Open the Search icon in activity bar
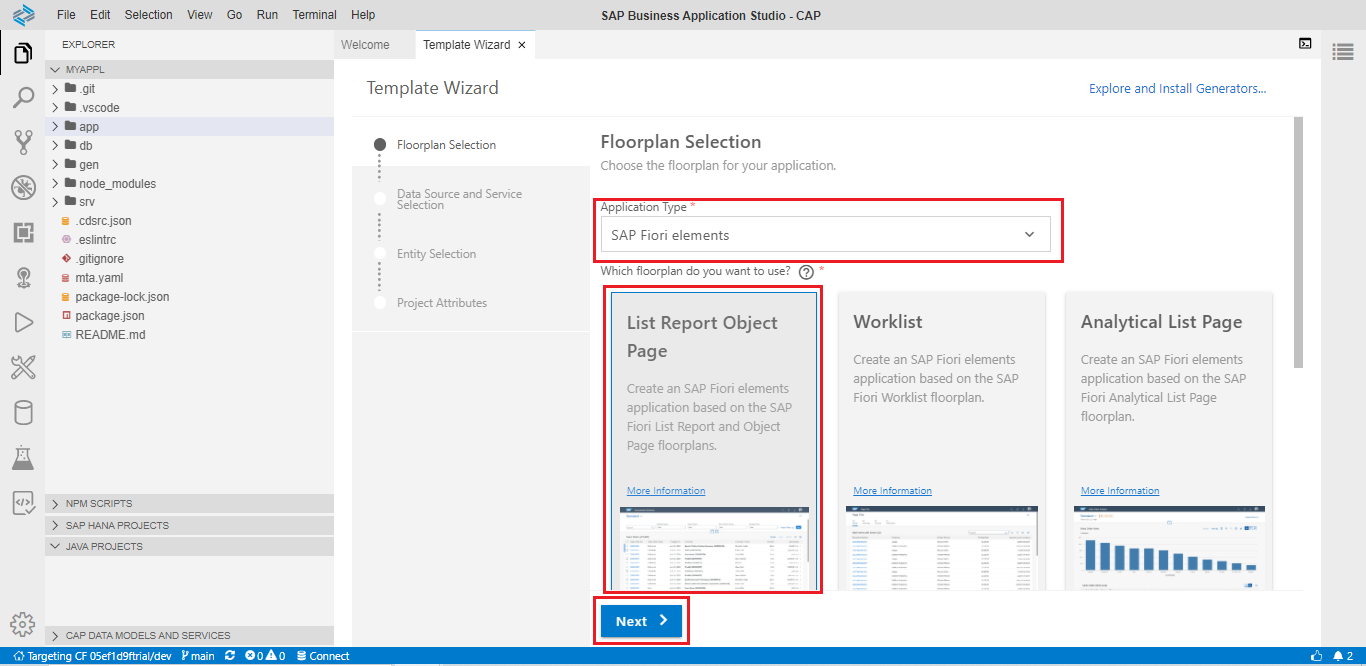 coord(22,98)
